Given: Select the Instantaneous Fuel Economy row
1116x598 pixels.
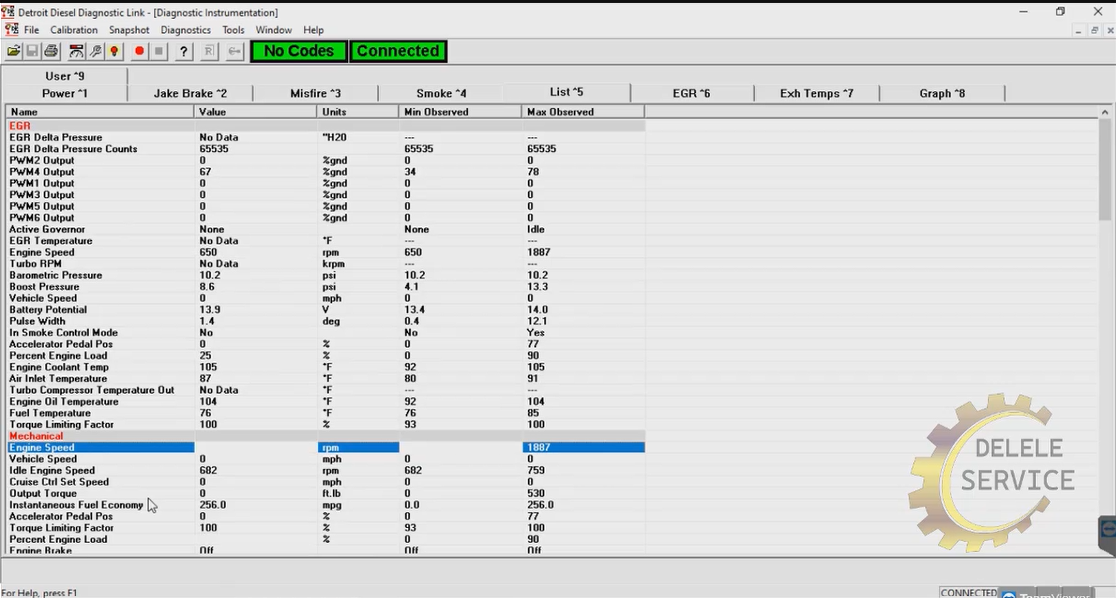Looking at the screenshot, I should point(325,505).
